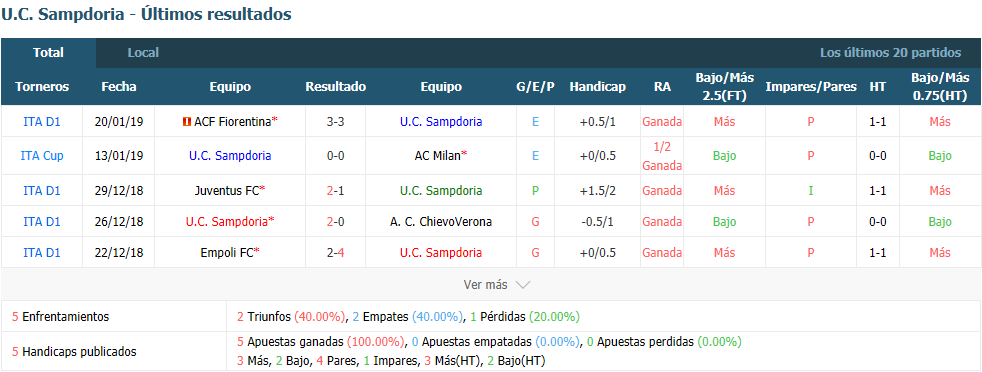Click the red card icon beside ACF Fiorentina
Screen dimensions: 982x372
point(186,122)
